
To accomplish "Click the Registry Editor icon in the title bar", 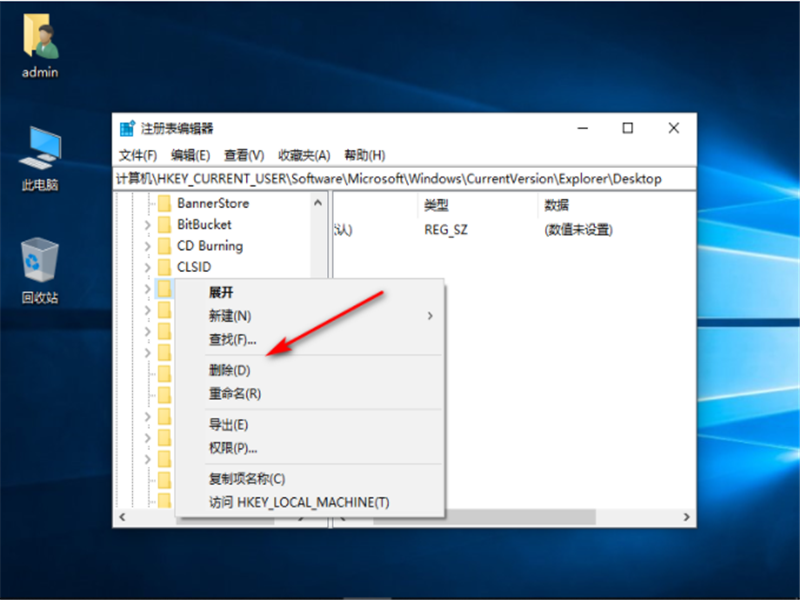I will [x=127, y=128].
